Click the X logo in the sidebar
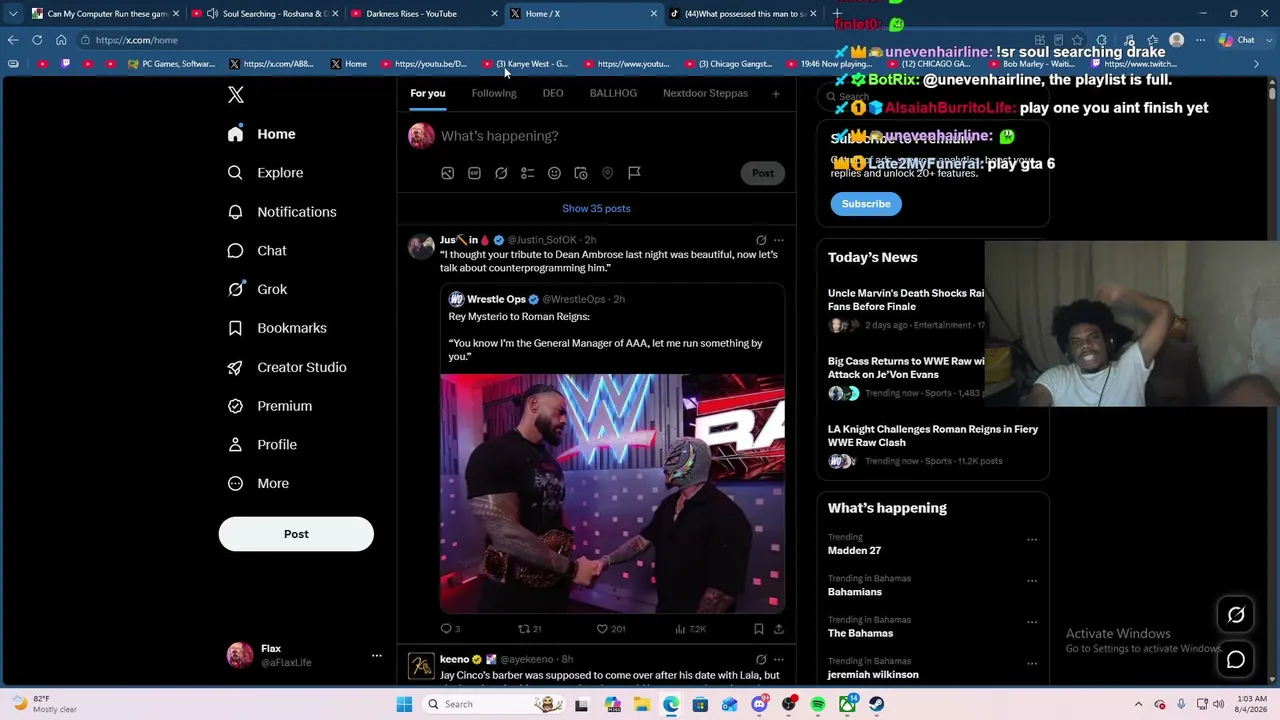The height and width of the screenshot is (720, 1280). pos(236,95)
